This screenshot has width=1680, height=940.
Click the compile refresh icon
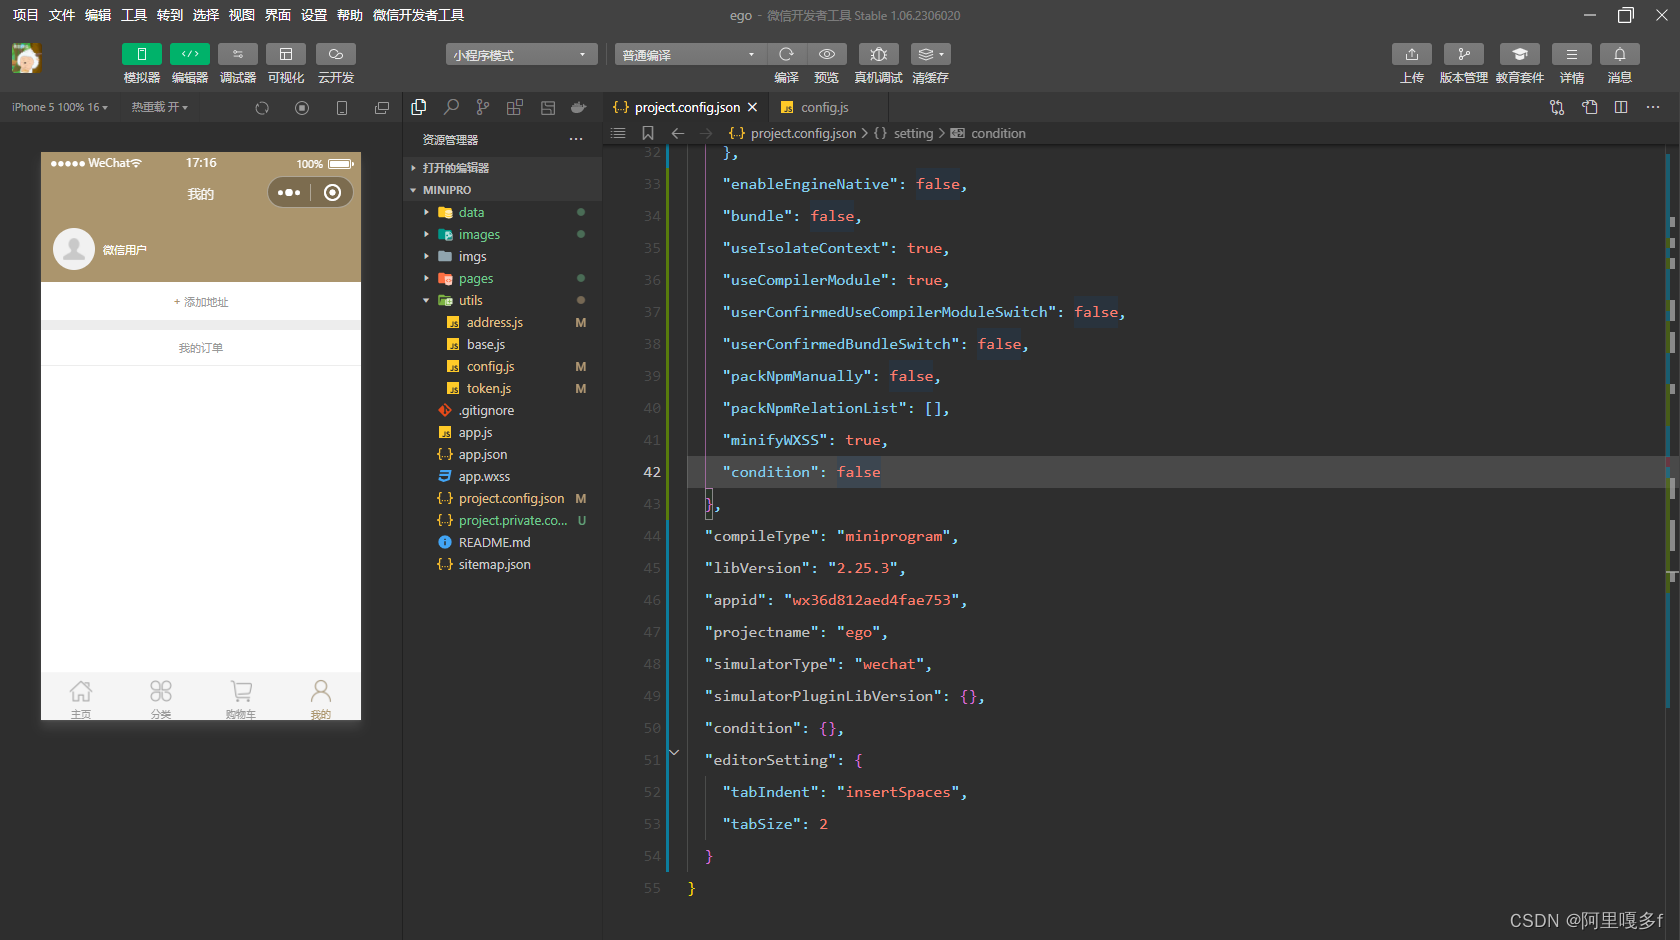[786, 54]
